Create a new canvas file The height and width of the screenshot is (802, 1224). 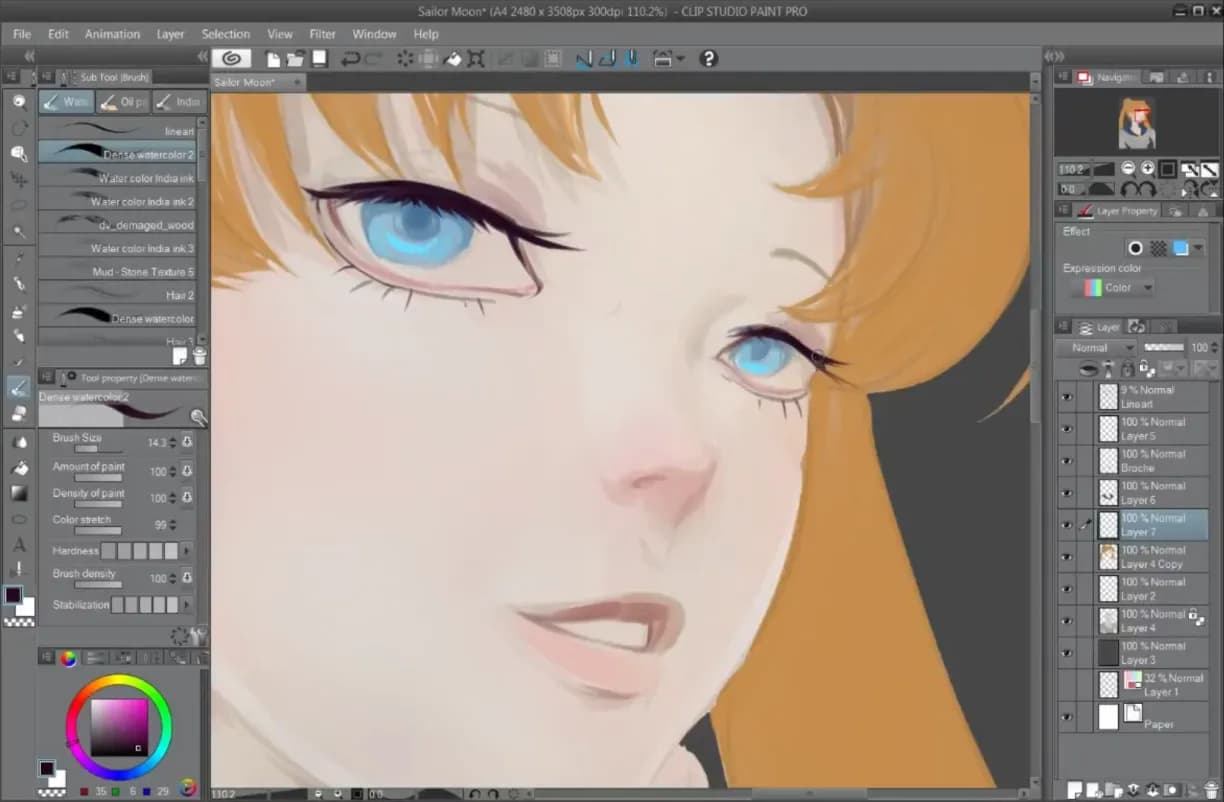click(272, 59)
